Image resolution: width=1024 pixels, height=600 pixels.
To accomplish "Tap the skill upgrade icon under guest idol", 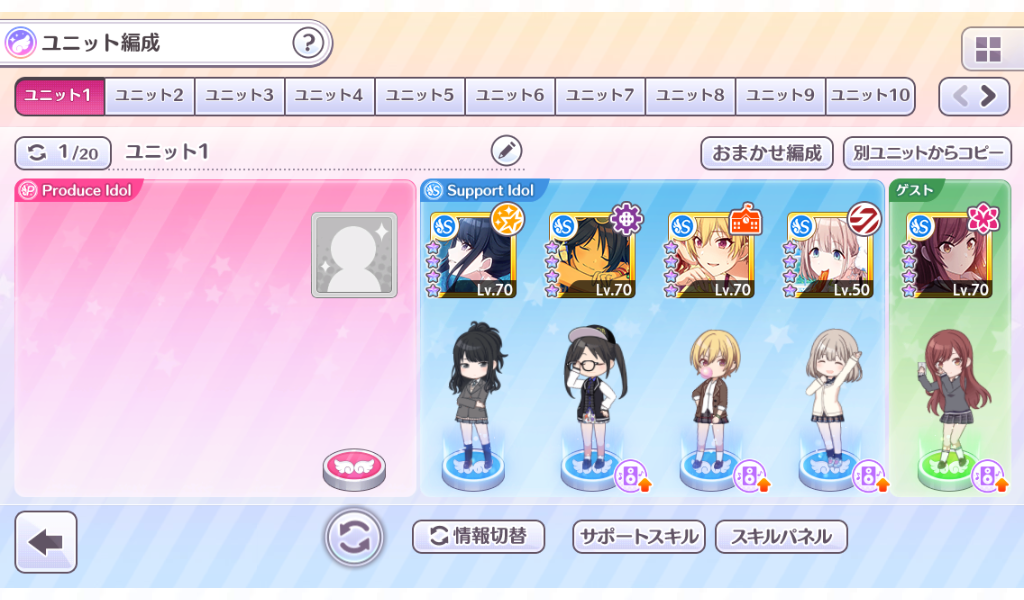I will 991,477.
